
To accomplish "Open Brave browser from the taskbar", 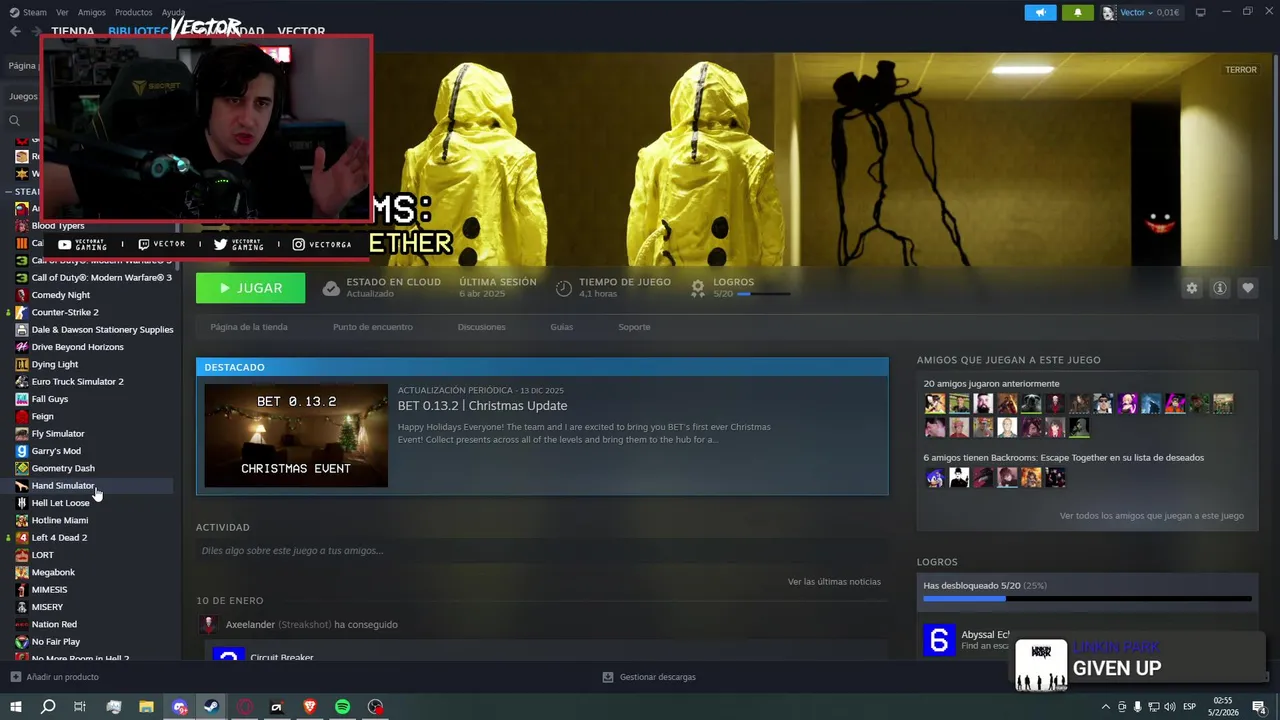I will point(309,706).
